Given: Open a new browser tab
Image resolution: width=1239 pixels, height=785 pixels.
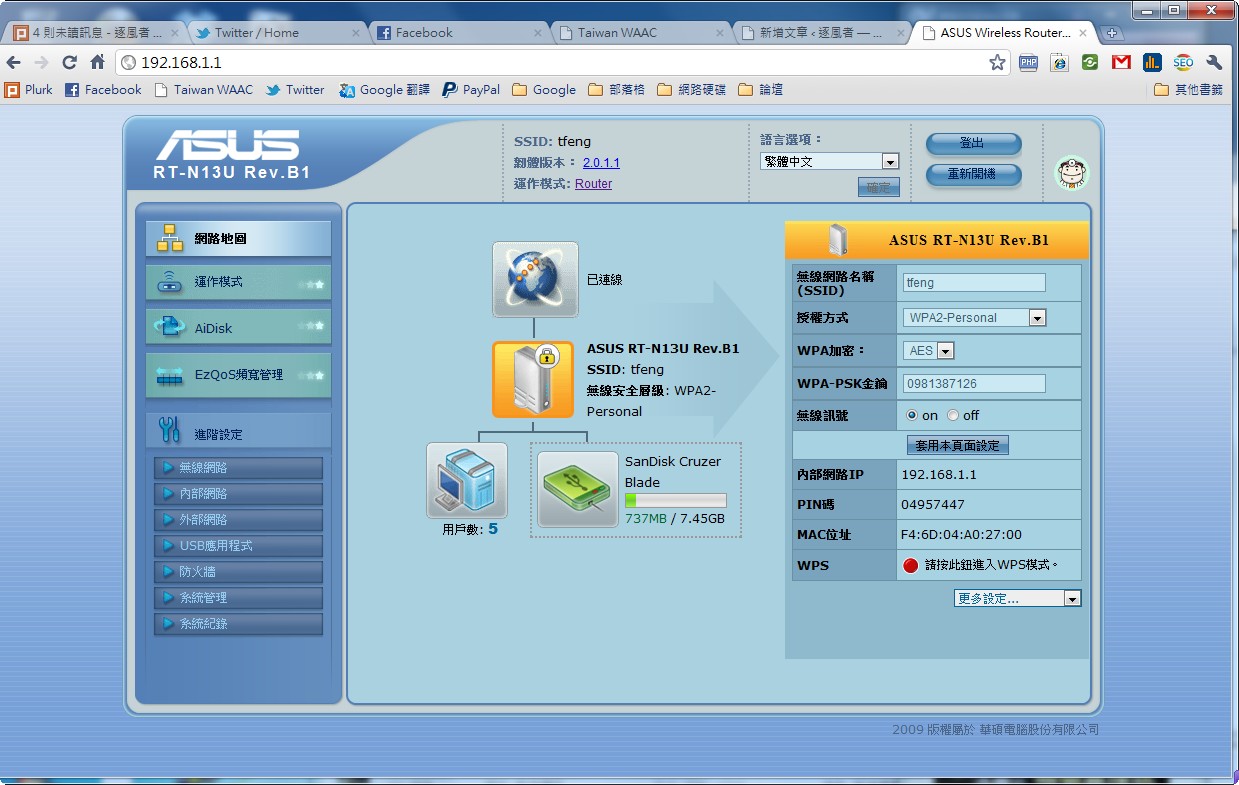Looking at the screenshot, I should tap(1111, 33).
